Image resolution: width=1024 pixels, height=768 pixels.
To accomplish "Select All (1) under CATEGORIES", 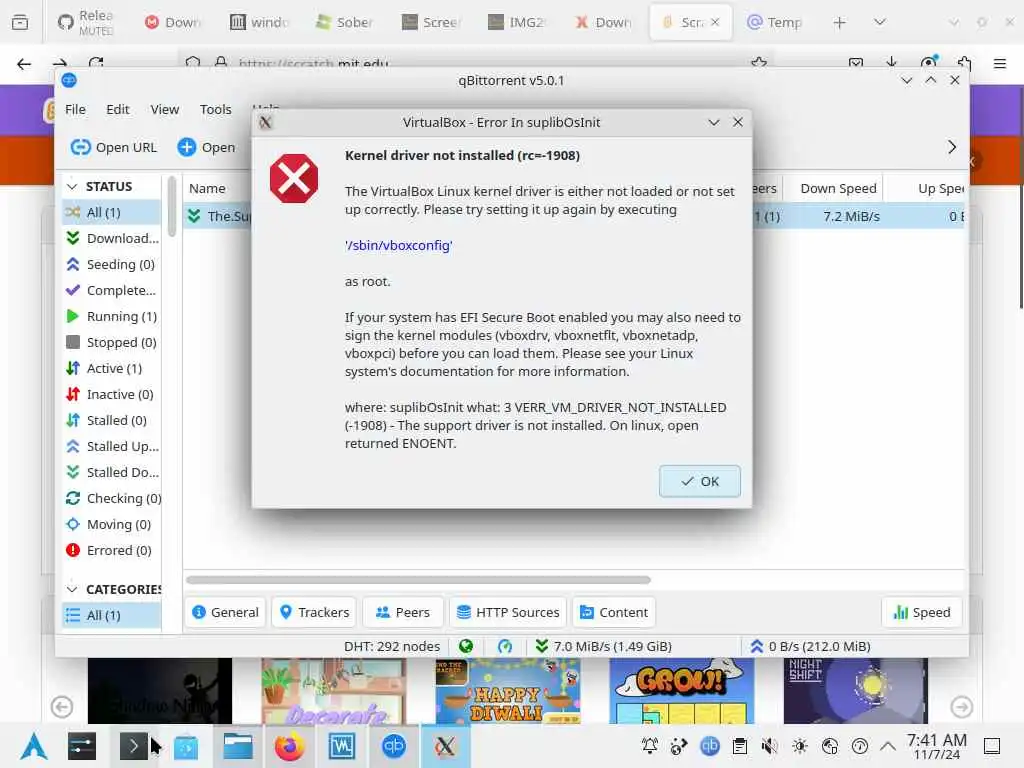I will coord(112,615).
